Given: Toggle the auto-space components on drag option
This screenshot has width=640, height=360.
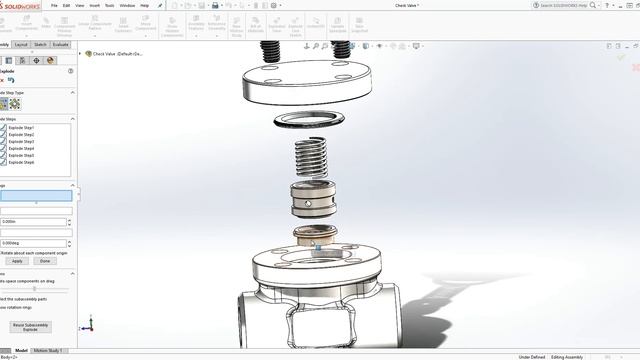Looking at the screenshot, I should pos(27,281).
